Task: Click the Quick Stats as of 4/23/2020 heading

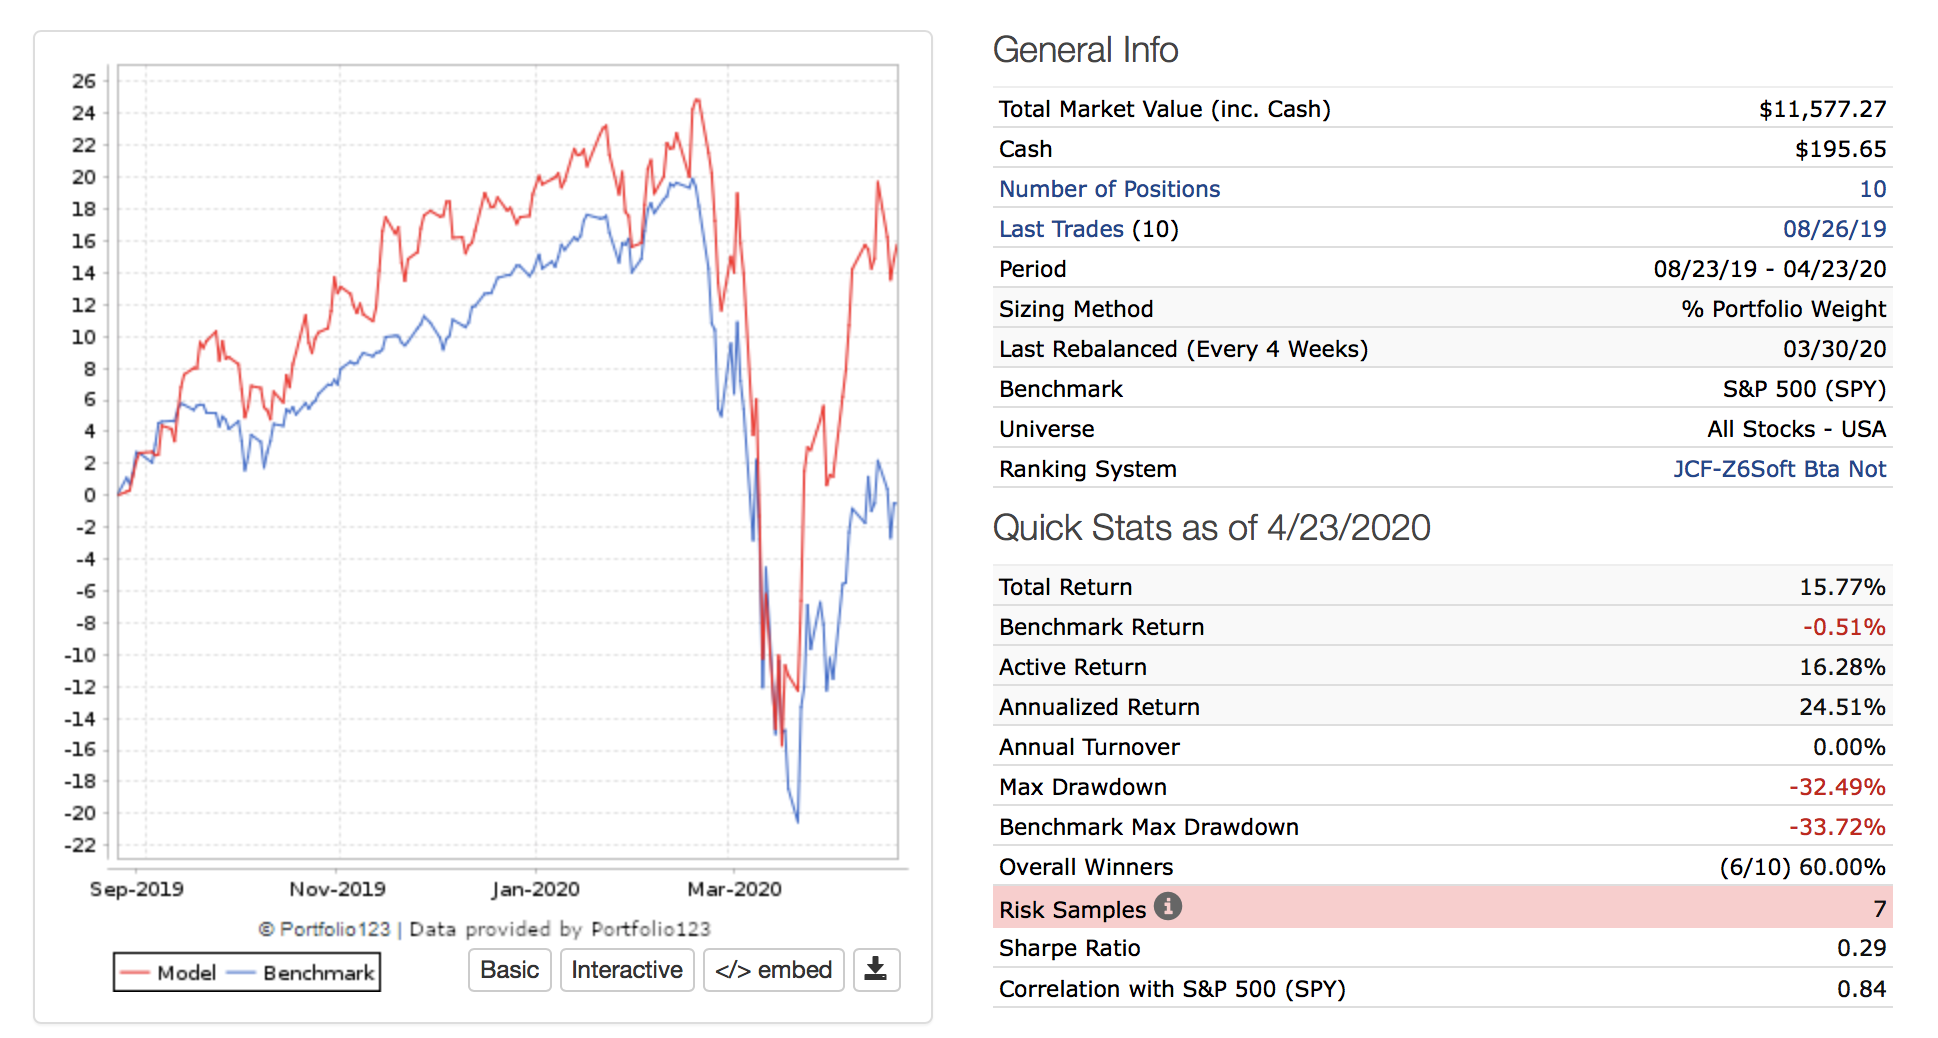Action: [x=1211, y=528]
